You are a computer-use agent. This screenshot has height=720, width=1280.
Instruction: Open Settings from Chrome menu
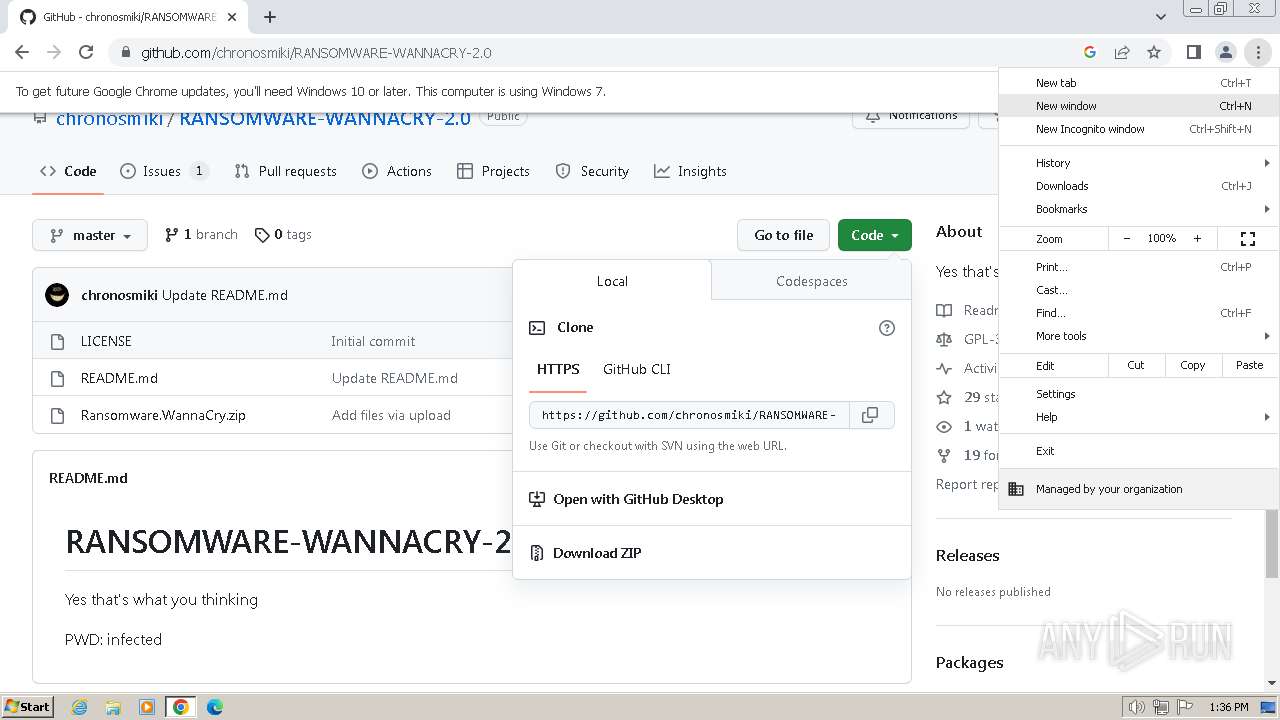point(1138,394)
